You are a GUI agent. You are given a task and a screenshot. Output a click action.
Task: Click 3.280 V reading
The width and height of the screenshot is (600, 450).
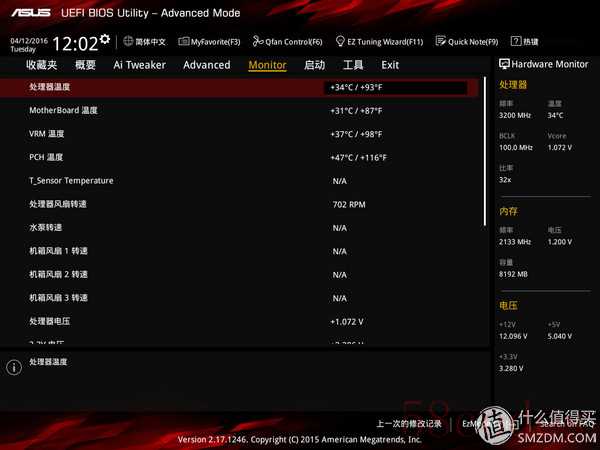click(x=511, y=368)
